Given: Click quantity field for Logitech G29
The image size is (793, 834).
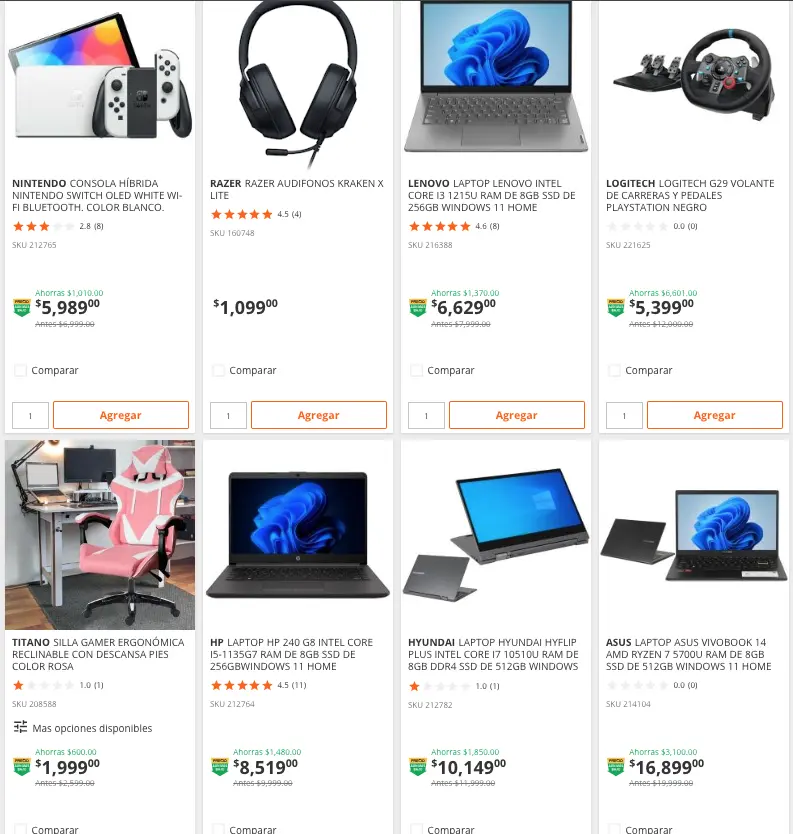Looking at the screenshot, I should (x=624, y=415).
